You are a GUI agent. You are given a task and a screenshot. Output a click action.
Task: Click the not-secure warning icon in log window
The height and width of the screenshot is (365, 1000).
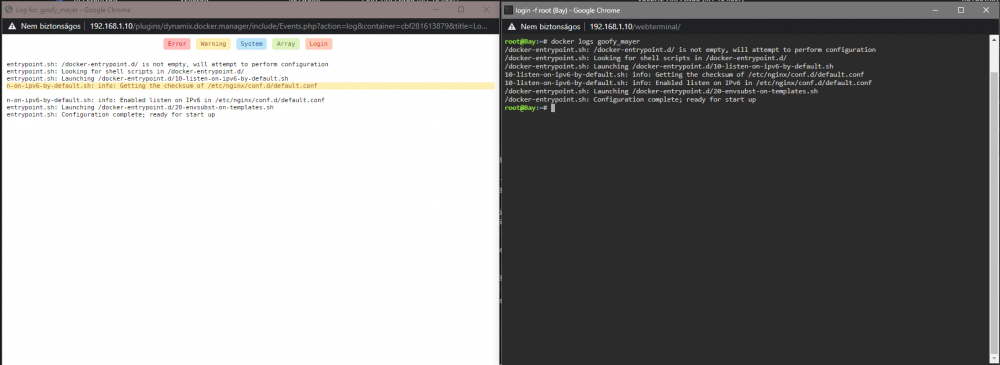click(11, 27)
